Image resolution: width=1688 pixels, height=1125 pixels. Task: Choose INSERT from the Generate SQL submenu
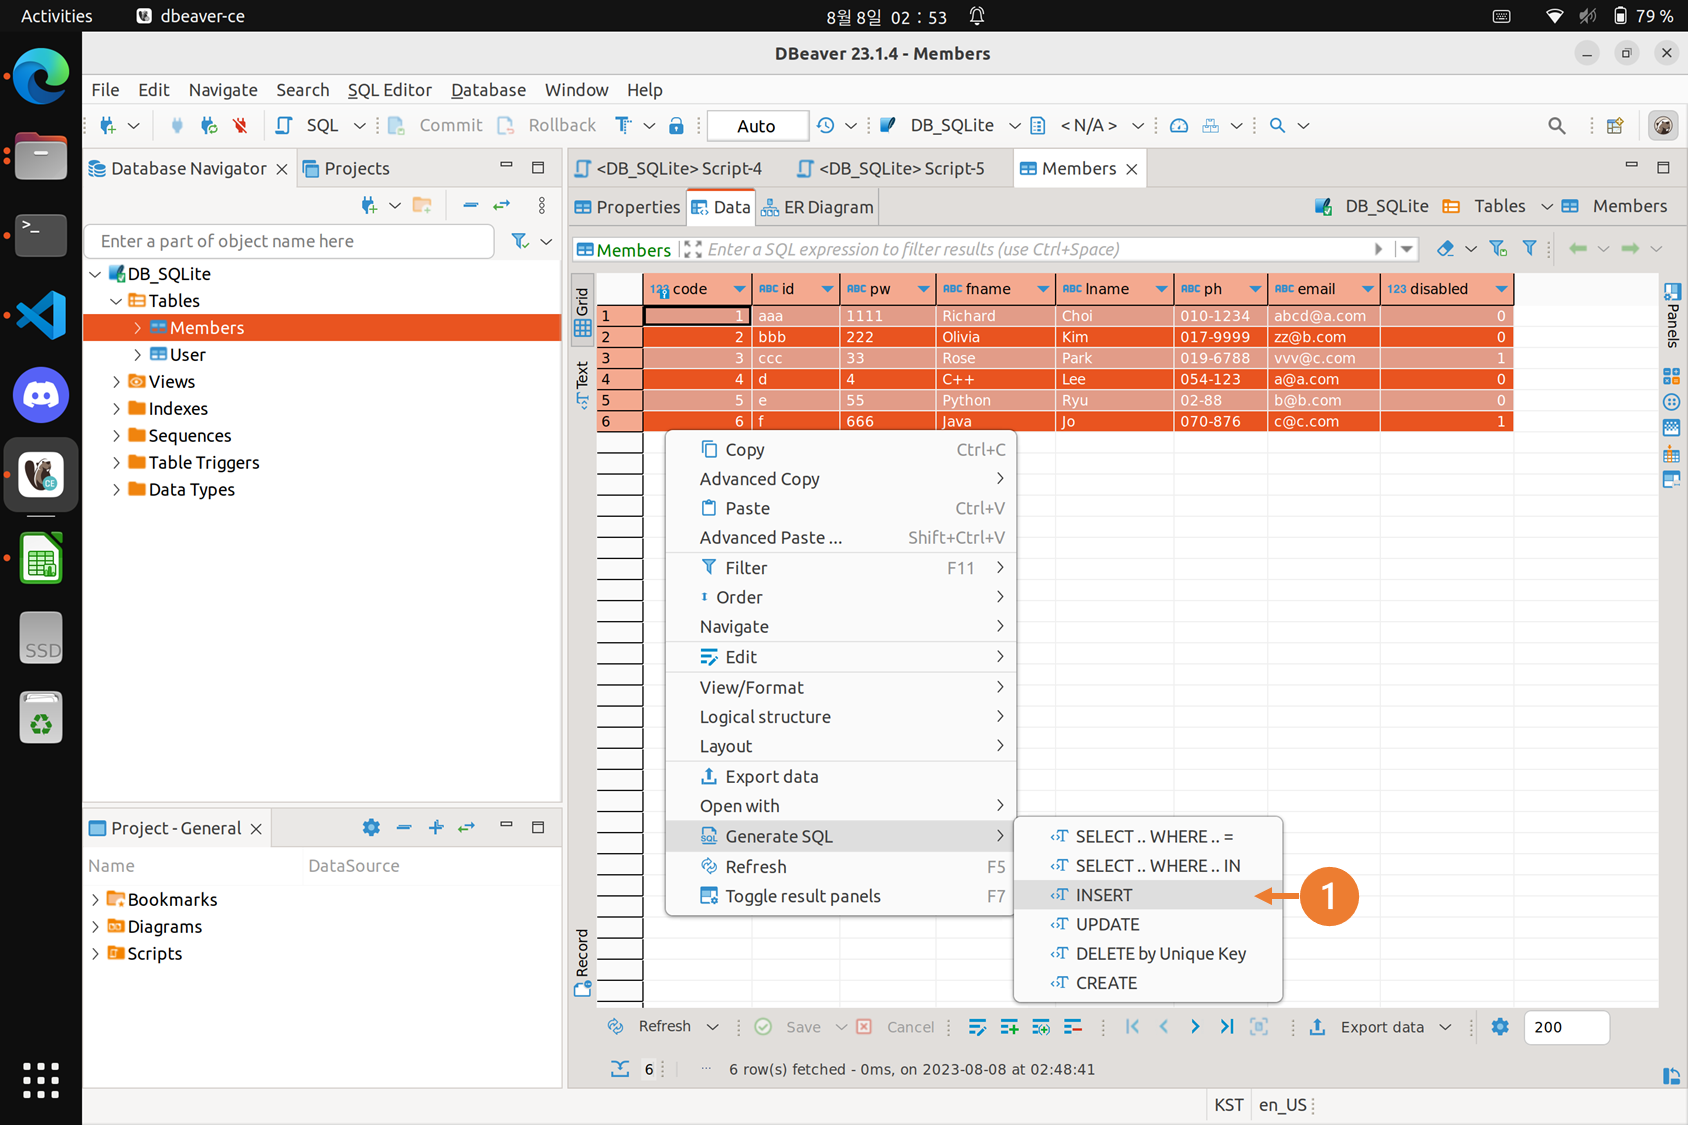(x=1147, y=895)
